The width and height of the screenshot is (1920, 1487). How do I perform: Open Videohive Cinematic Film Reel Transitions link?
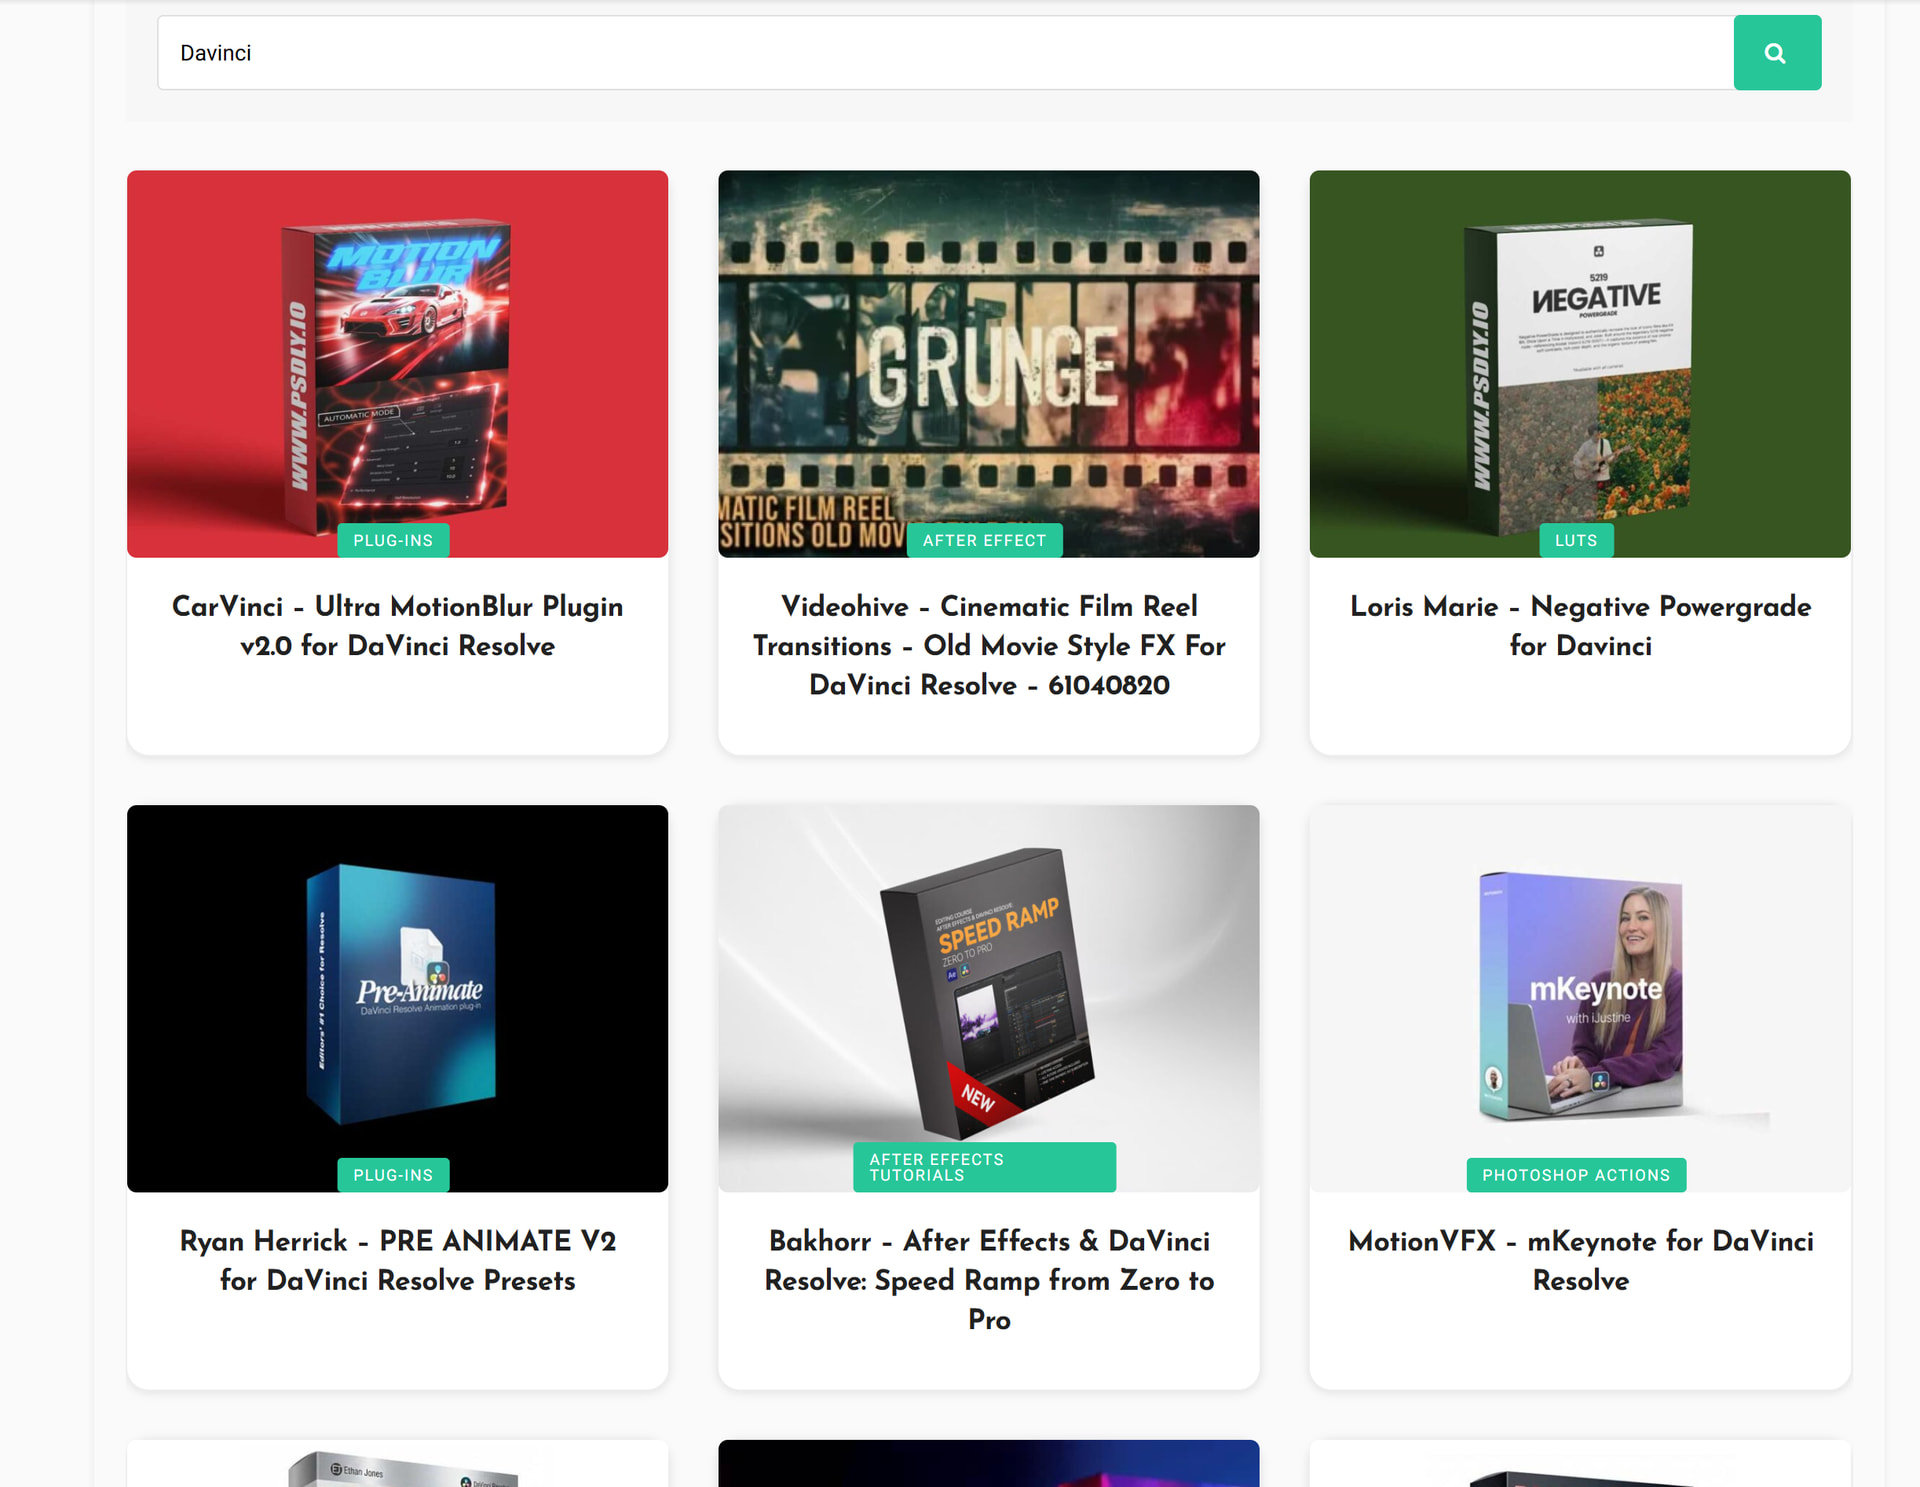click(x=988, y=645)
